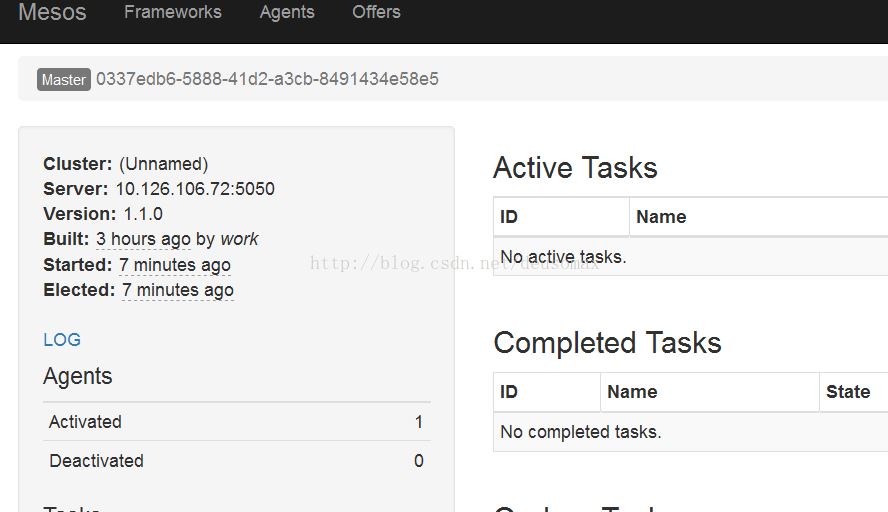The image size is (888, 512).
Task: Click the 'No active tasks.' message
Action: click(x=563, y=257)
